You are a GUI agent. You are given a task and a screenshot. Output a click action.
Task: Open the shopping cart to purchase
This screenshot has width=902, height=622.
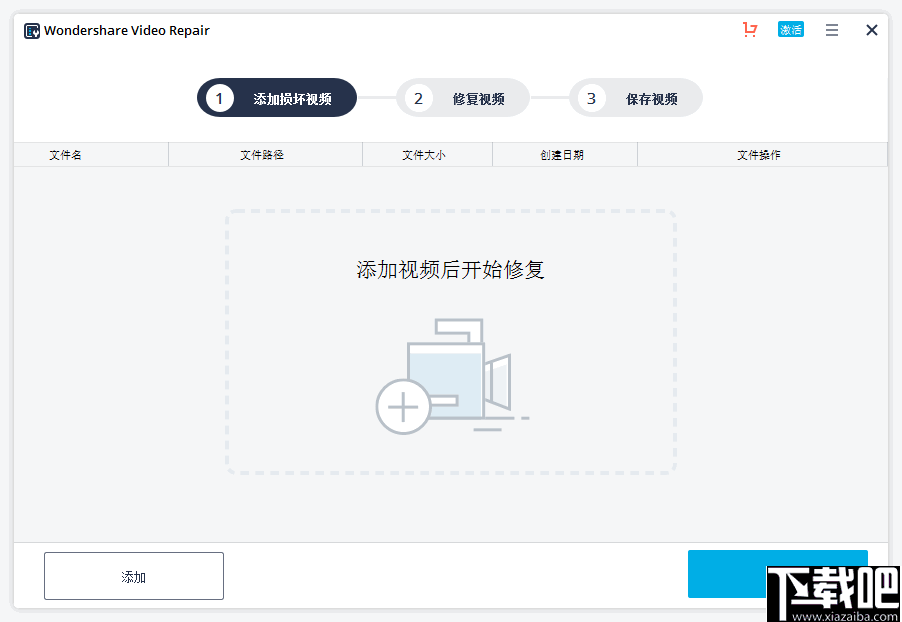[750, 30]
